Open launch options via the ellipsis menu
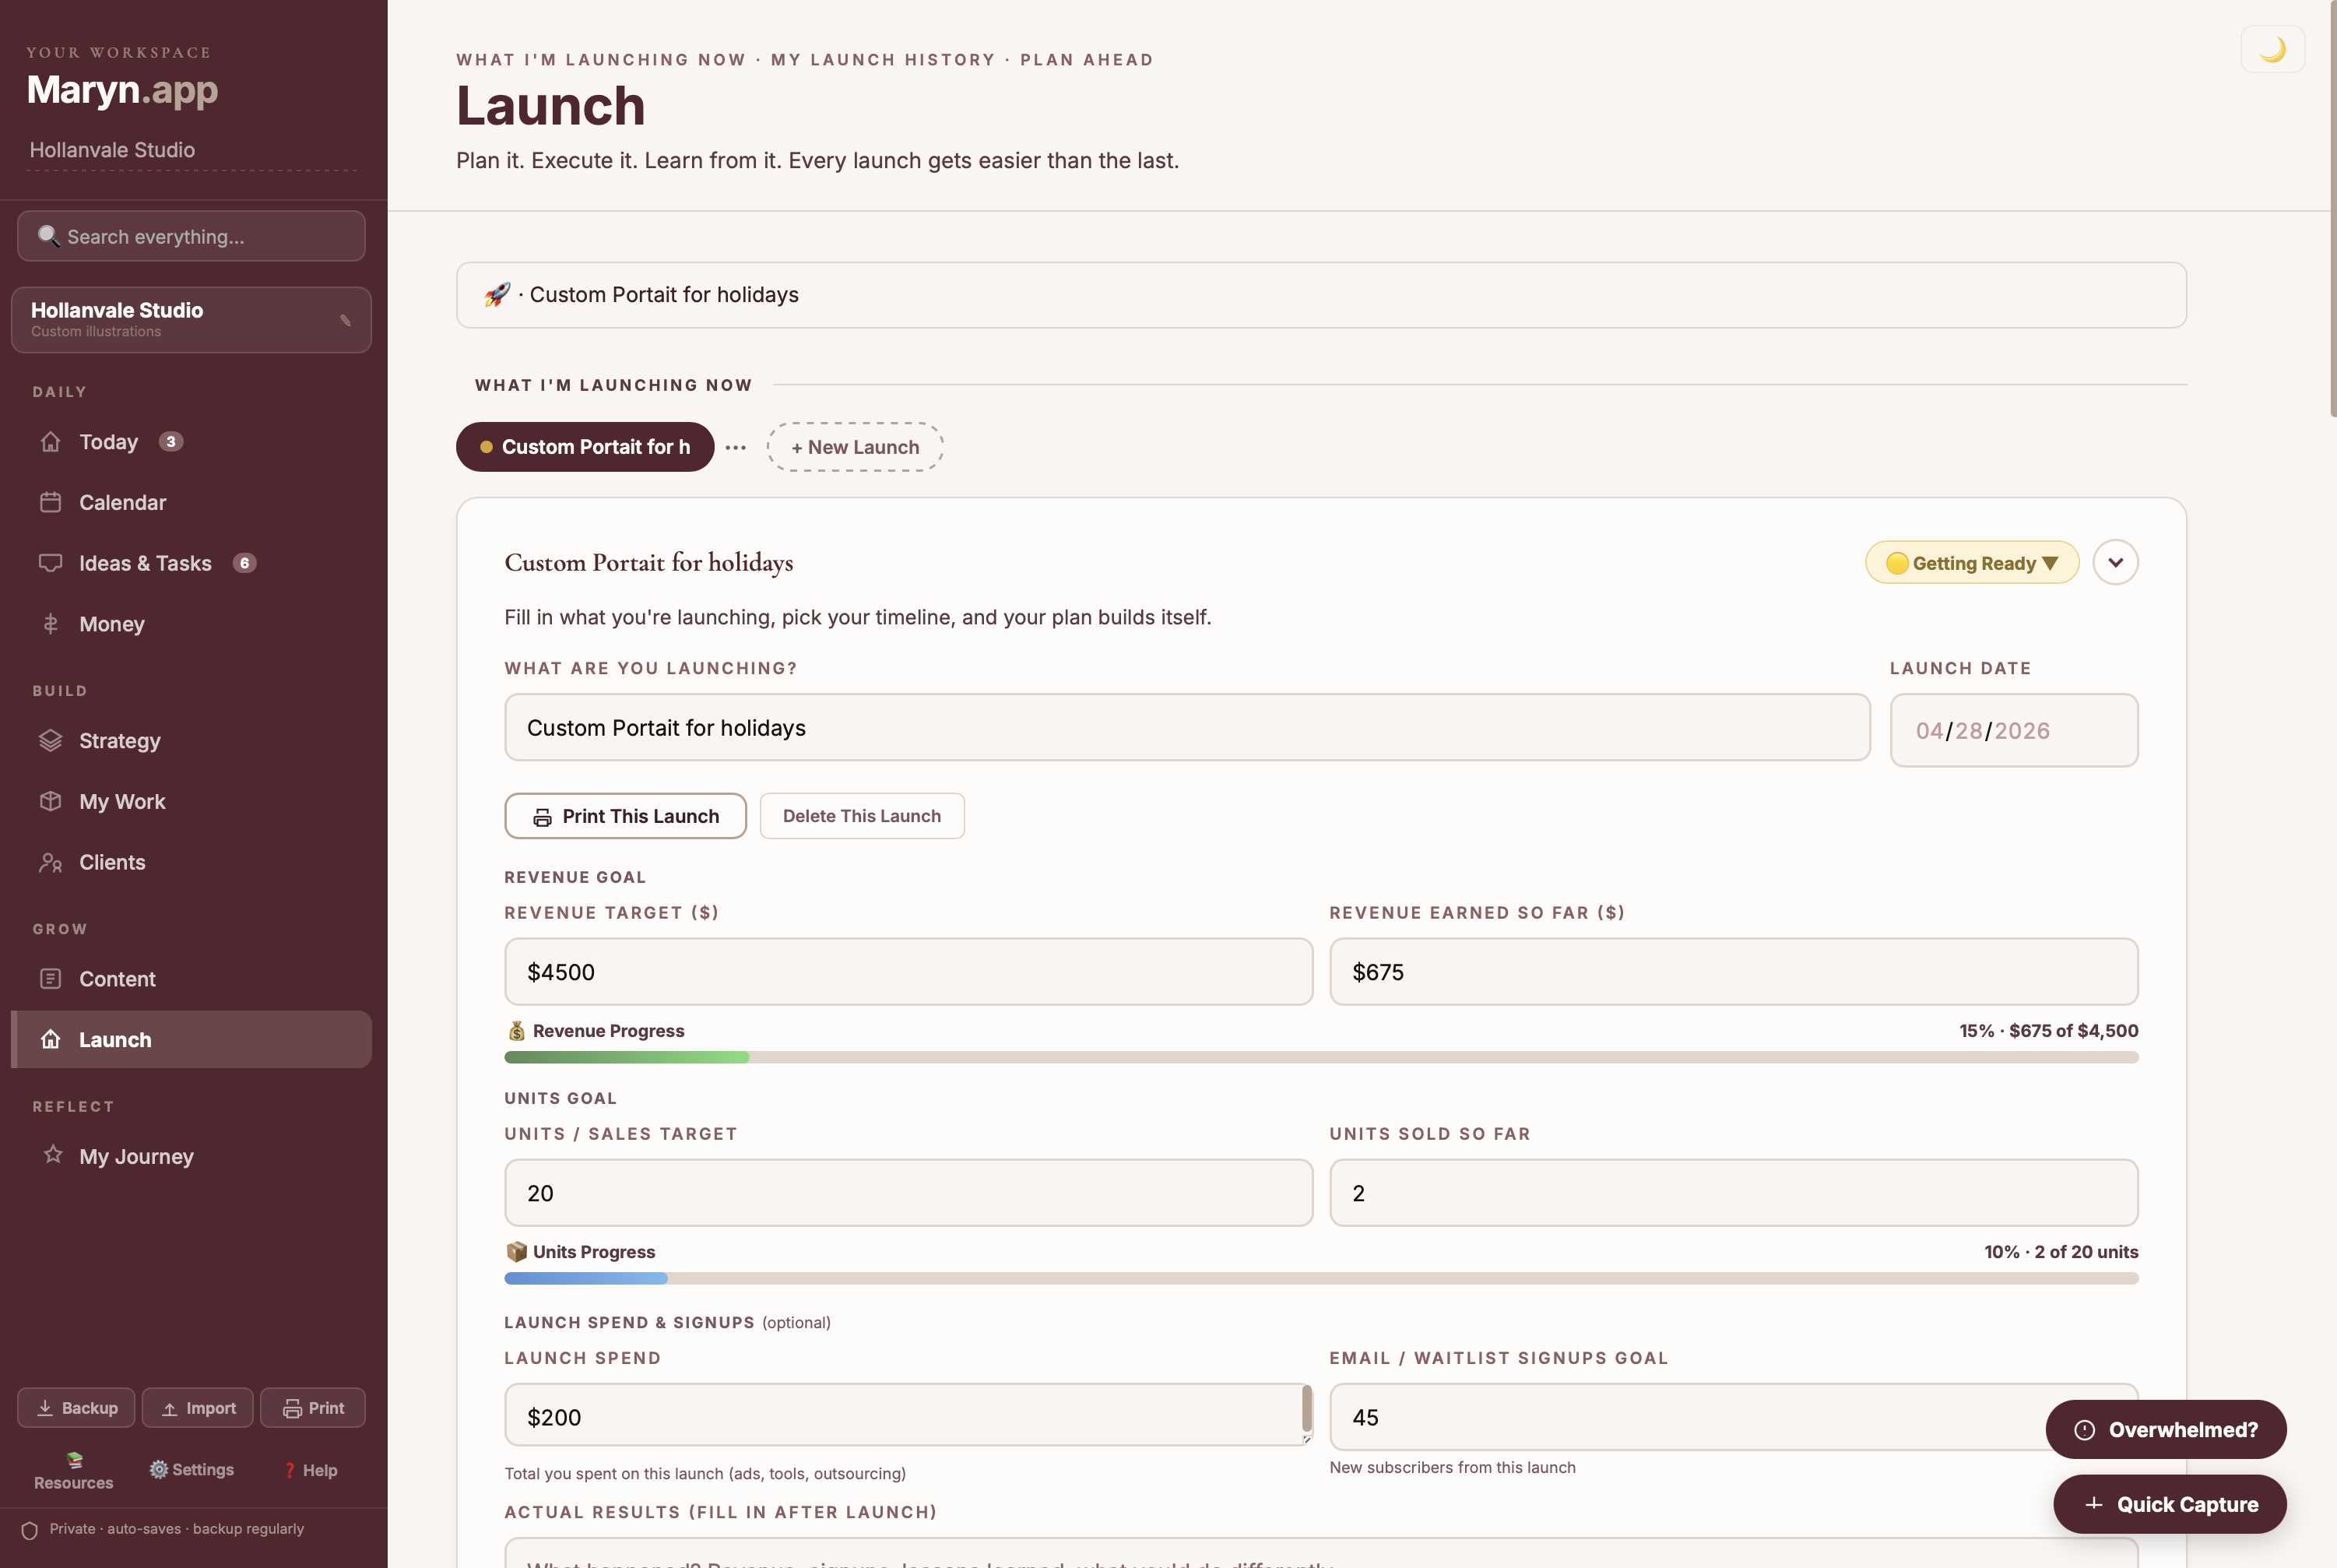 (x=735, y=447)
